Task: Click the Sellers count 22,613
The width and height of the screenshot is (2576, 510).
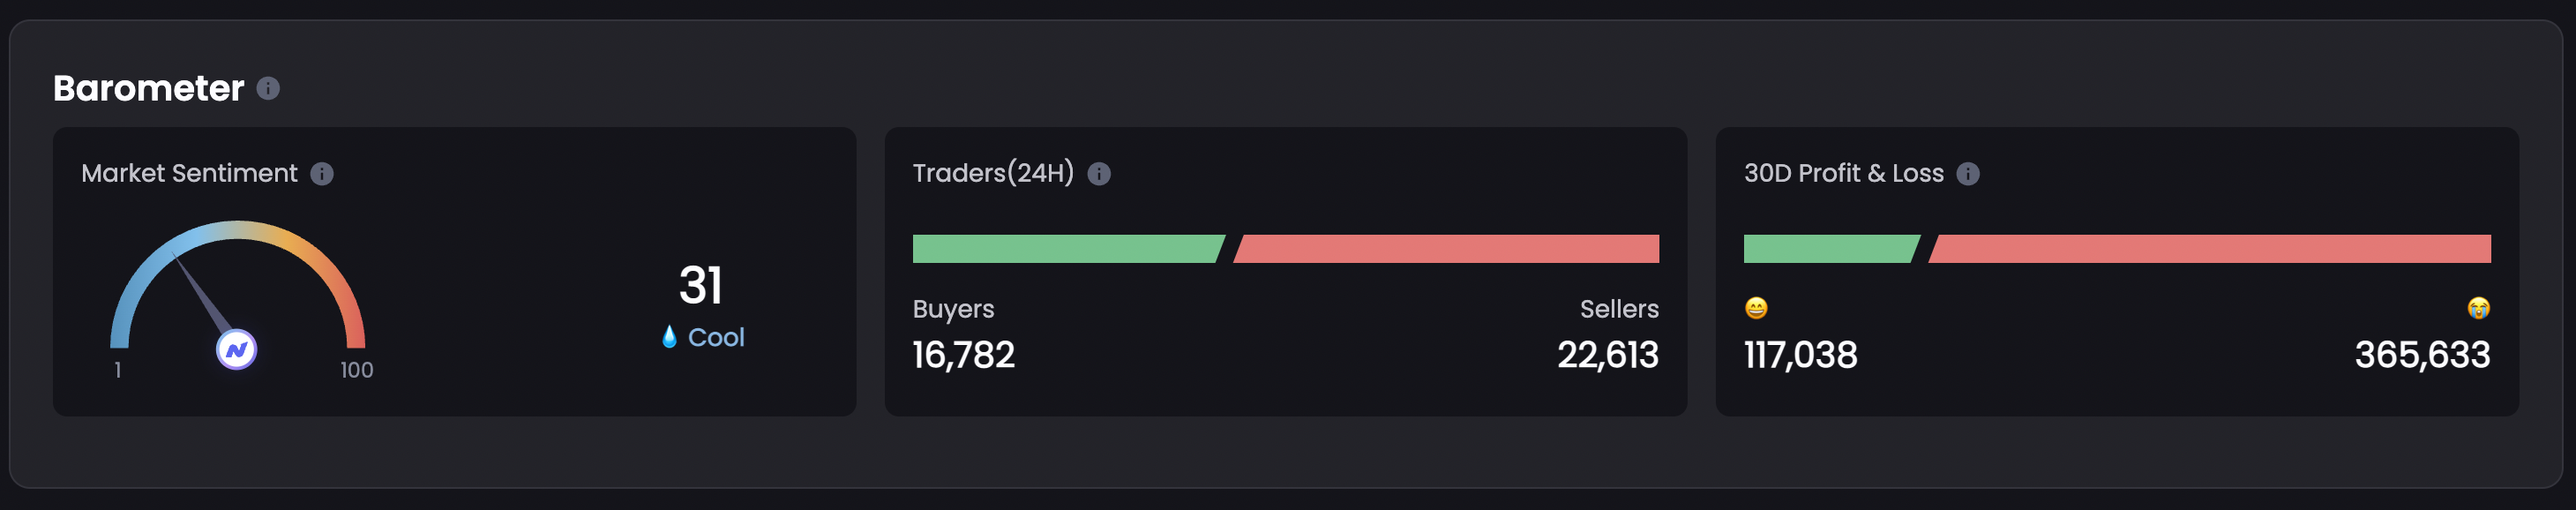Action: tap(1607, 355)
